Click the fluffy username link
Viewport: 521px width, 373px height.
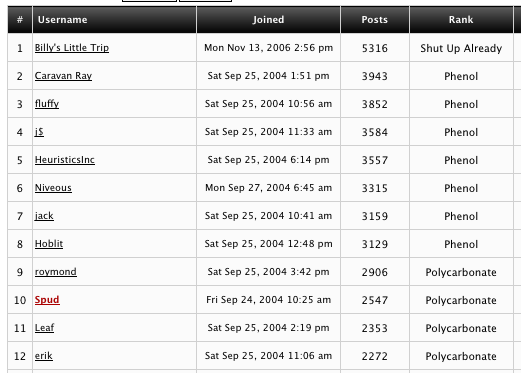click(47, 104)
